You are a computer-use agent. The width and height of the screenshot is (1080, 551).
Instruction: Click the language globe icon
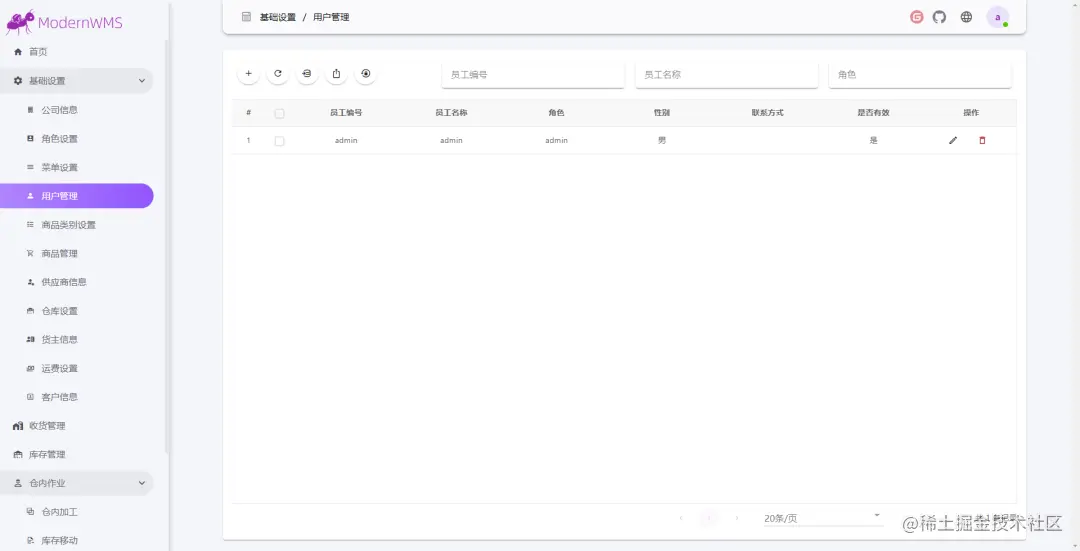pos(966,17)
